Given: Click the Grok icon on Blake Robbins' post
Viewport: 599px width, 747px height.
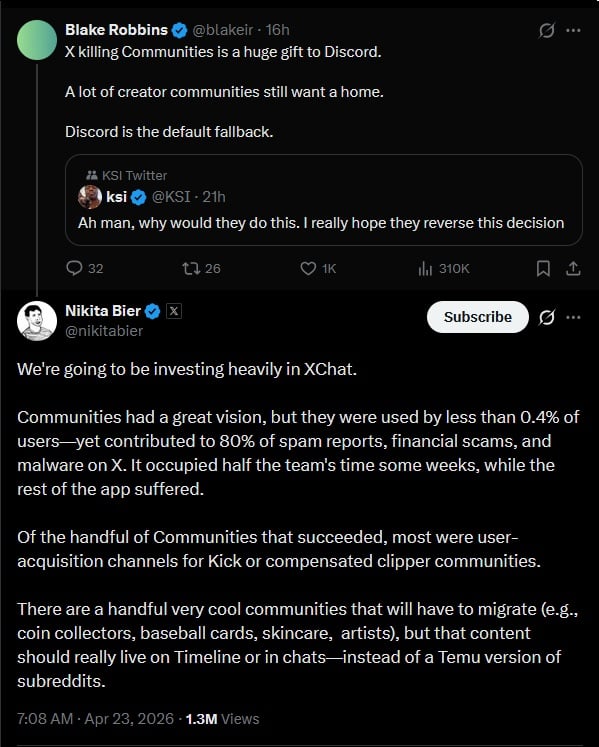Looking at the screenshot, I should pos(547,30).
